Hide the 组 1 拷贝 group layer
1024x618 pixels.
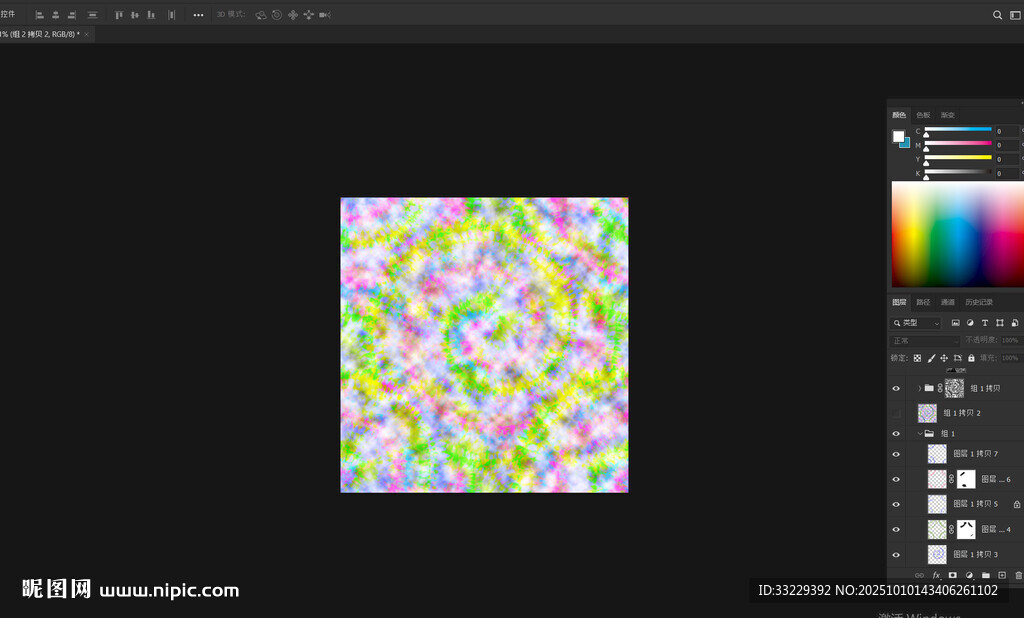click(896, 389)
